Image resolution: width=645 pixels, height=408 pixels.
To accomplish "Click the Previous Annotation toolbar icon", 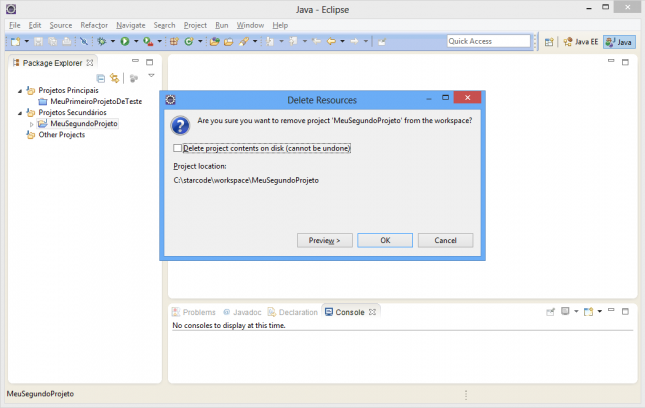I will coord(293,42).
